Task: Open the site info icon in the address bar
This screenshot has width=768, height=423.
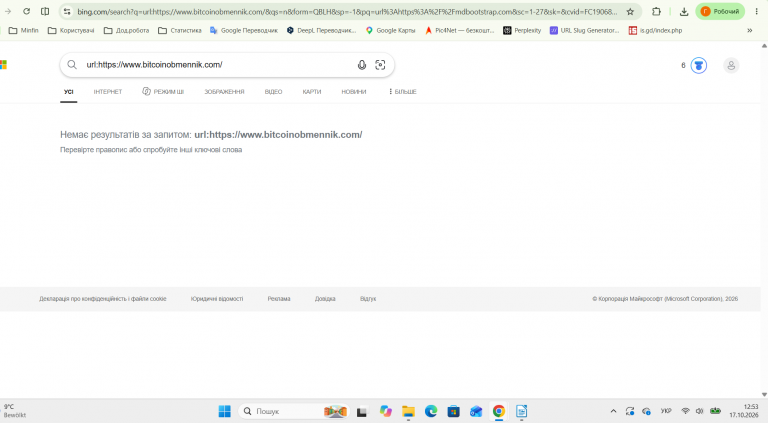Action: click(x=67, y=11)
